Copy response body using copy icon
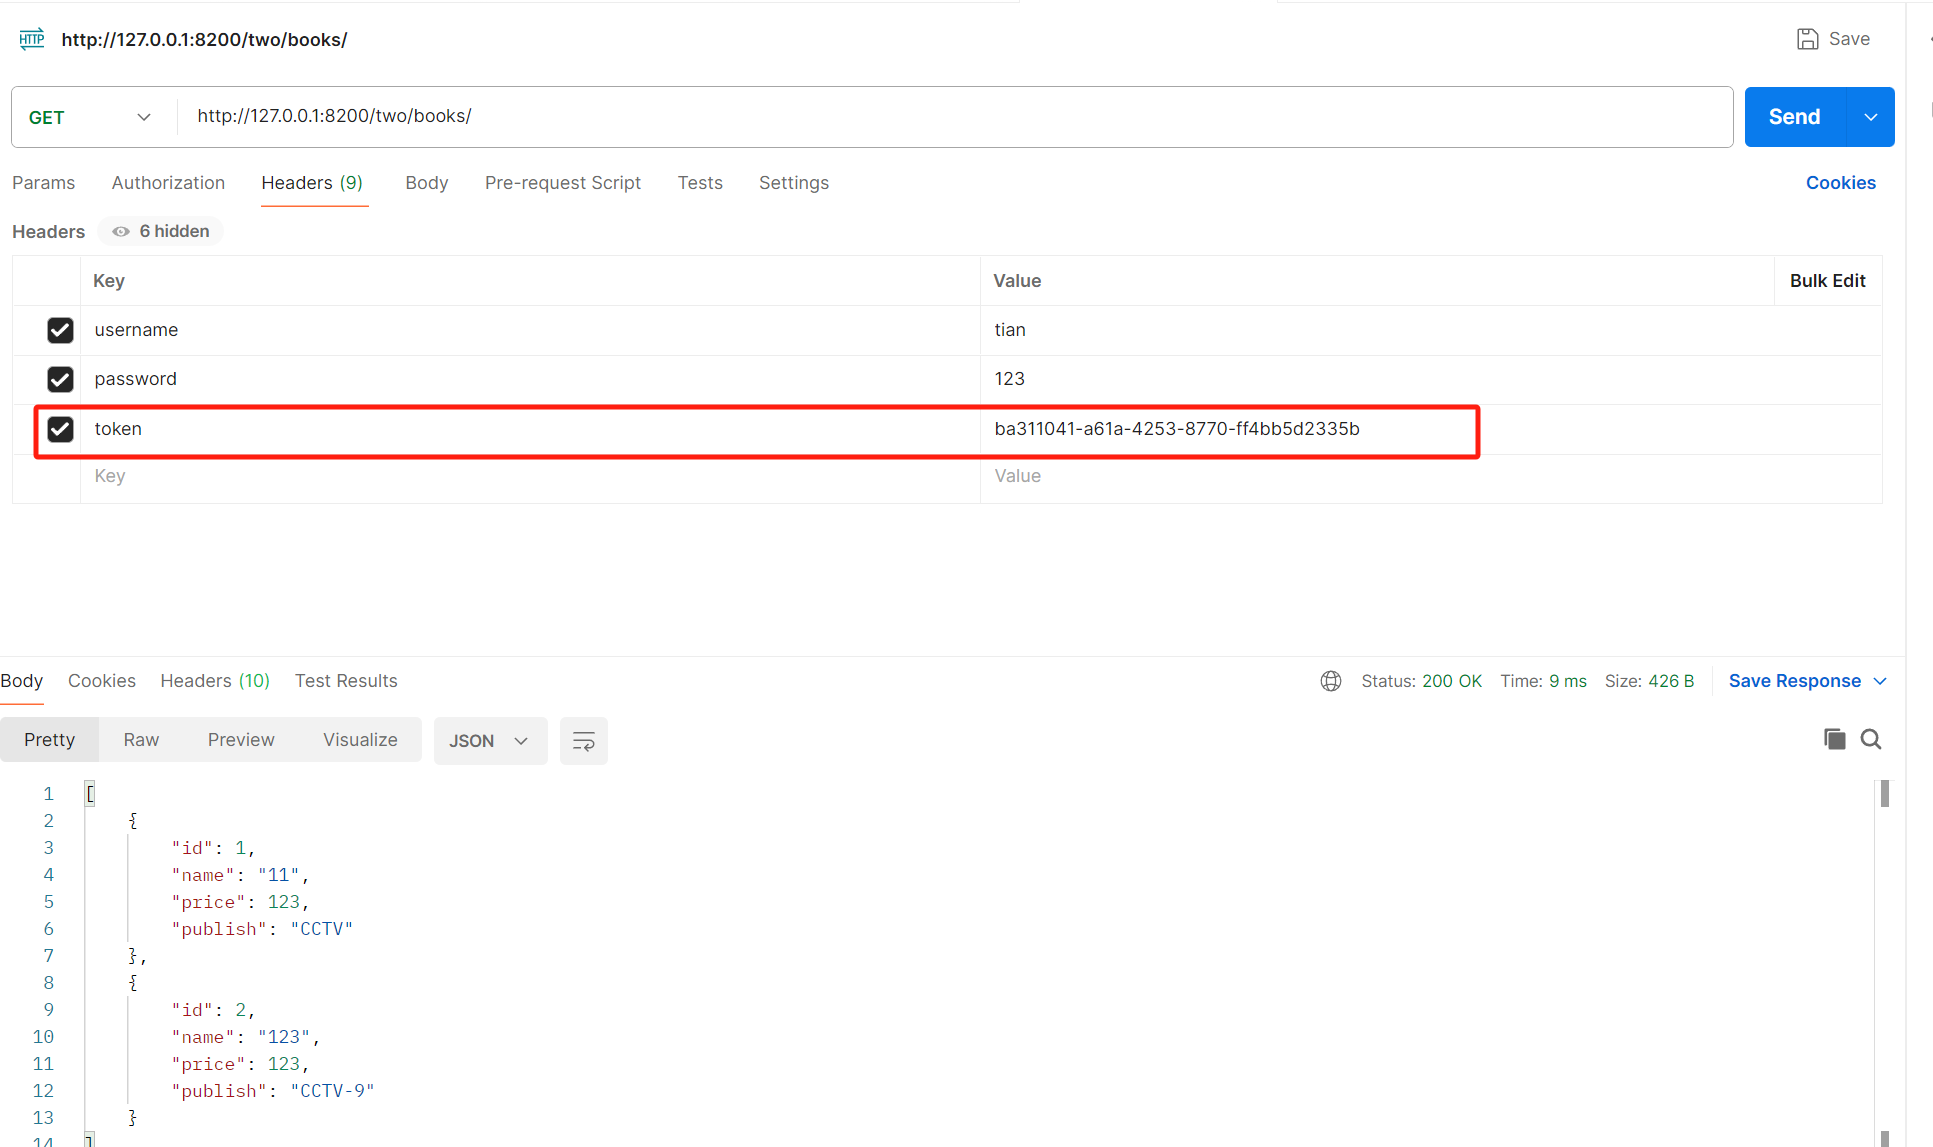Screen dimensions: 1933x1147 tap(1834, 739)
